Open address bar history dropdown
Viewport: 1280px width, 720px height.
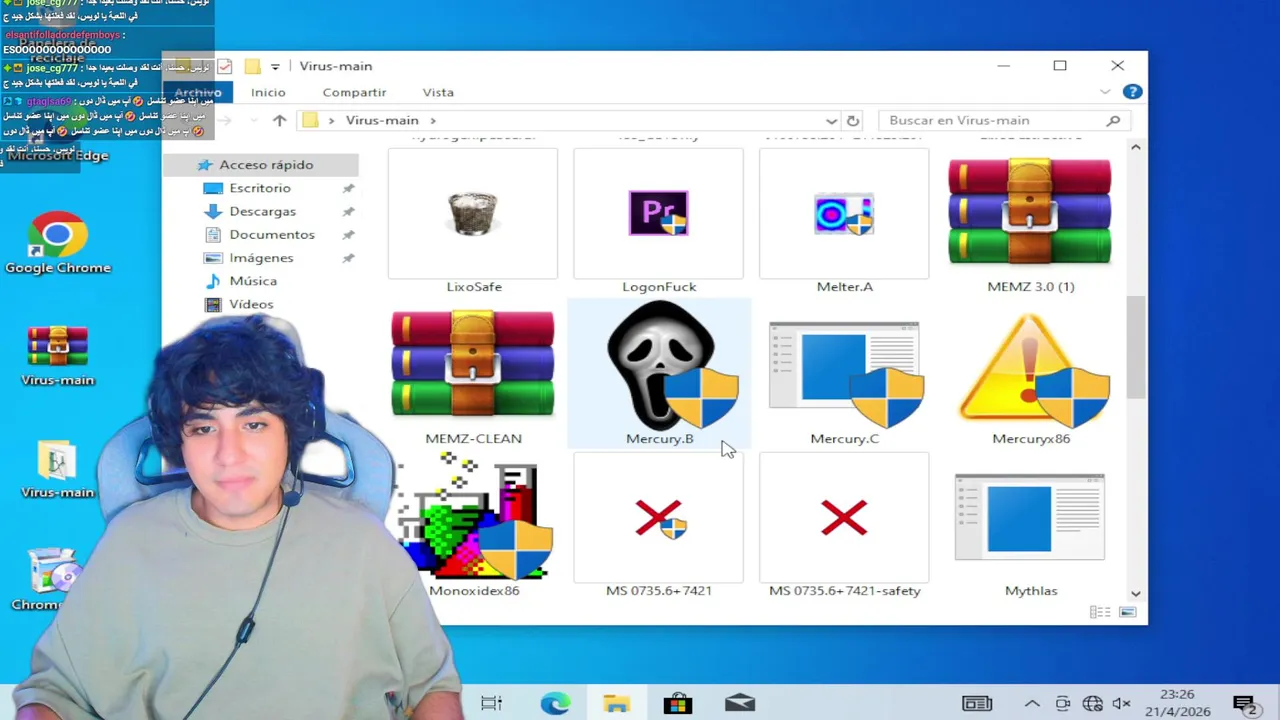(831, 120)
